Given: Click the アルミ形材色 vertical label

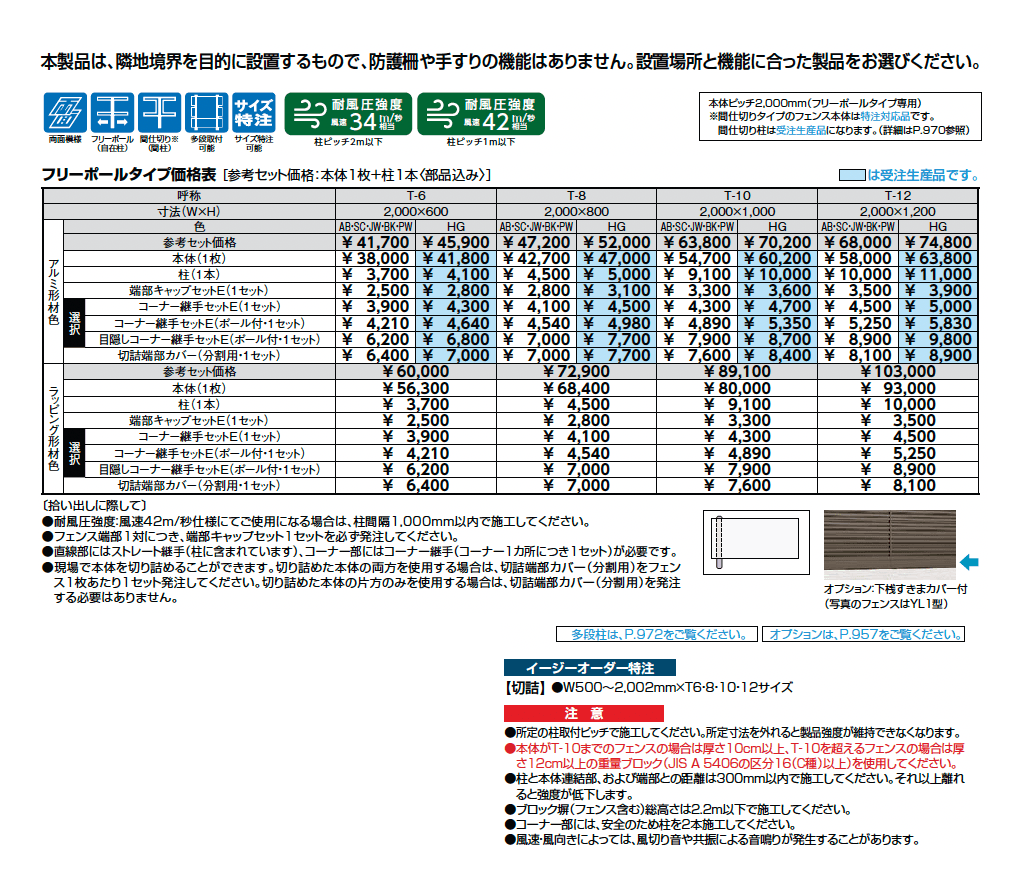Looking at the screenshot, I should coord(54,292).
